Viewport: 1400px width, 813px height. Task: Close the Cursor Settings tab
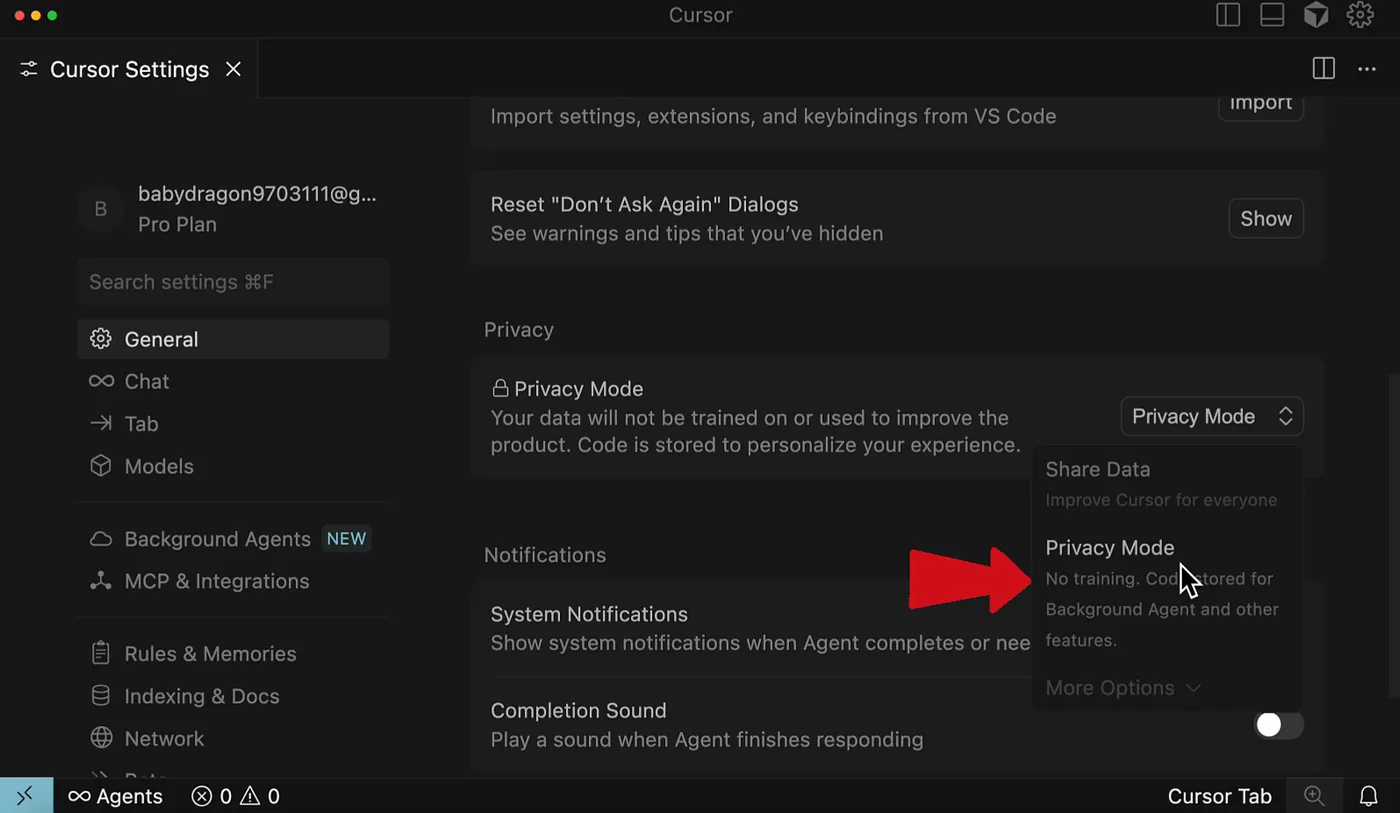(233, 69)
